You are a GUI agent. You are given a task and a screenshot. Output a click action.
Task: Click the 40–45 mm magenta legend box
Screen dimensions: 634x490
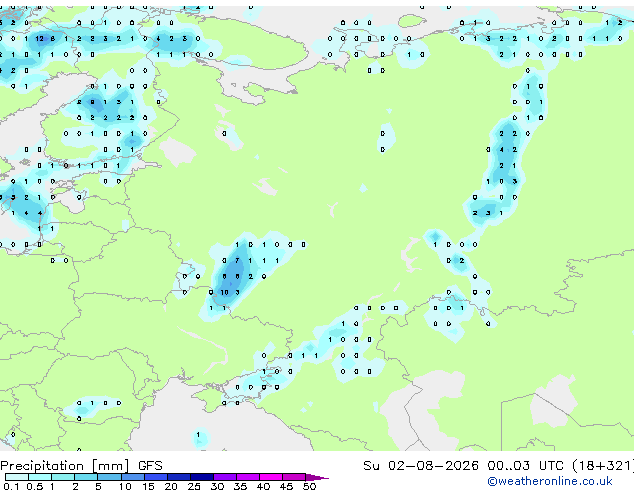271,477
